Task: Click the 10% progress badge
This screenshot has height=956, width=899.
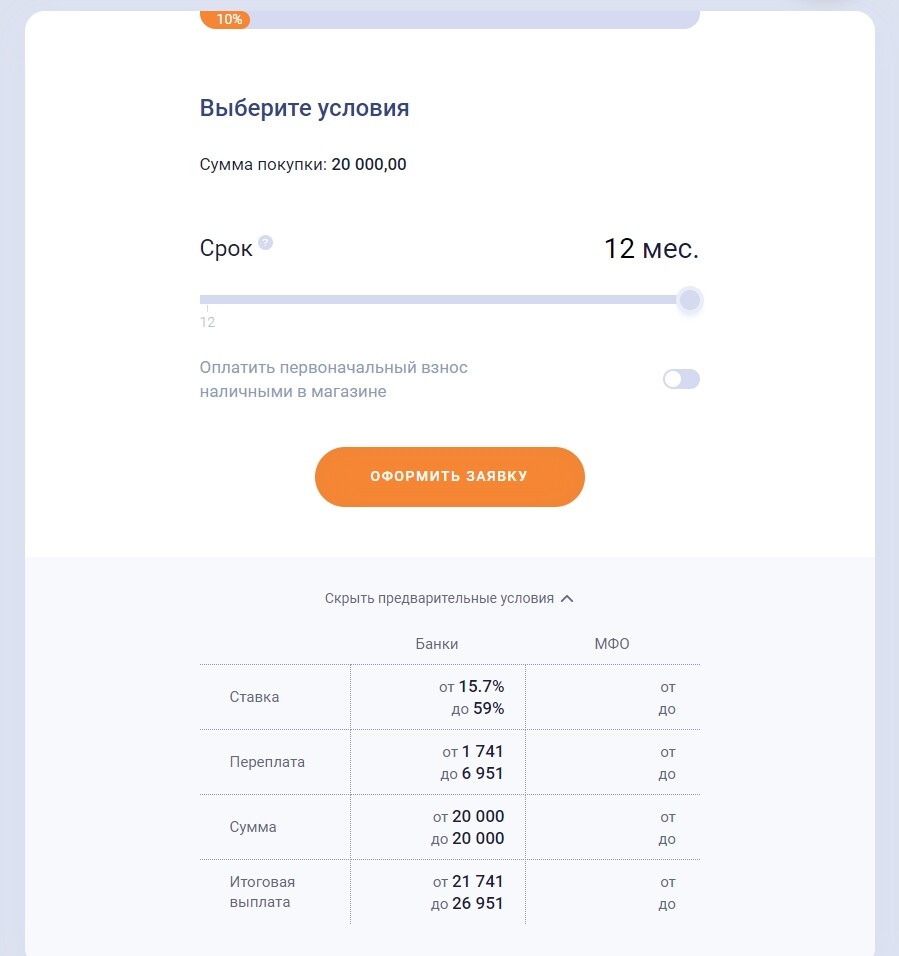Action: coord(226,19)
